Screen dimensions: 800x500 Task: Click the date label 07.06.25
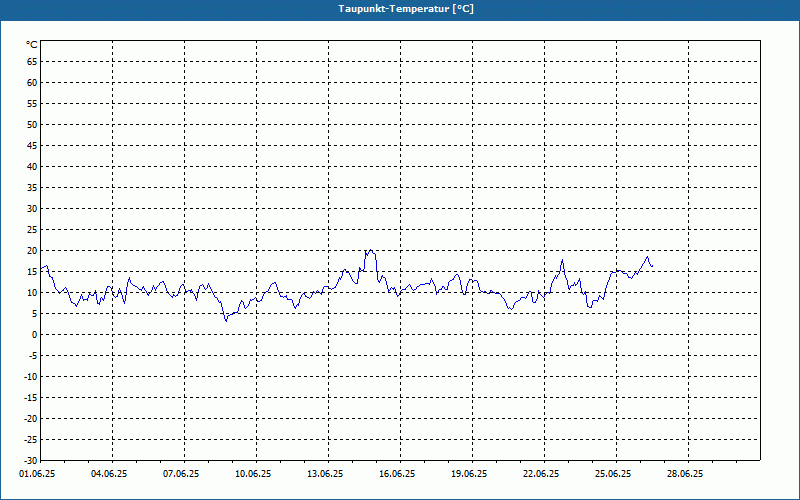[181, 474]
